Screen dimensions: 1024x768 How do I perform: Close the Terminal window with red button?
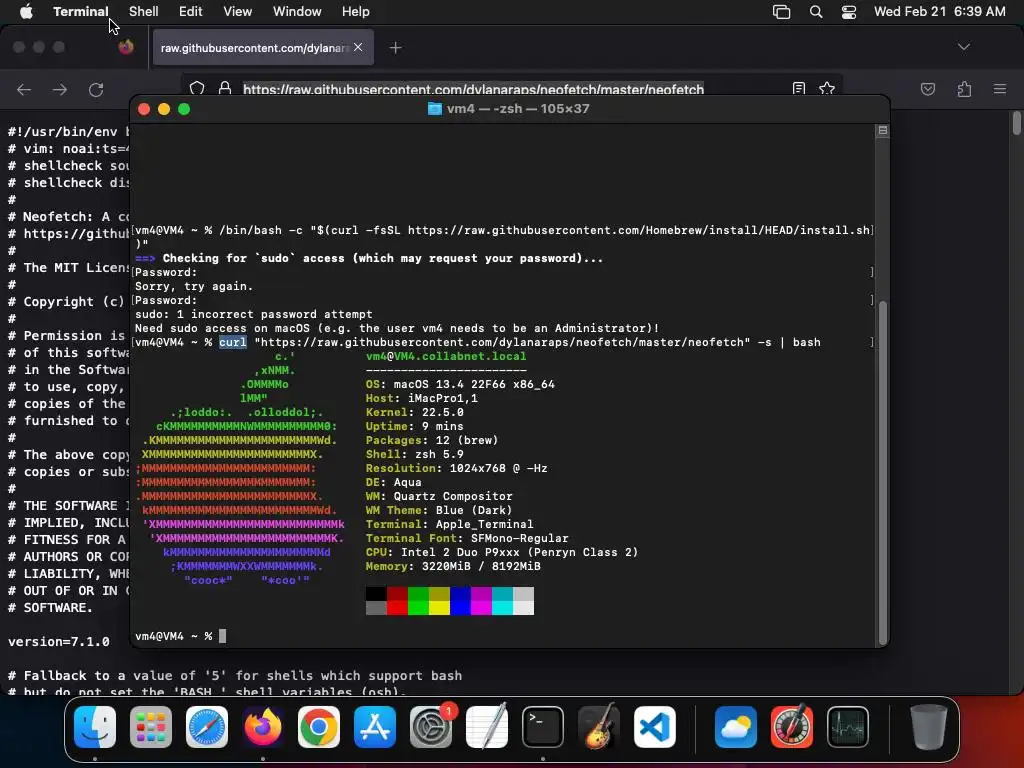[x=144, y=109]
